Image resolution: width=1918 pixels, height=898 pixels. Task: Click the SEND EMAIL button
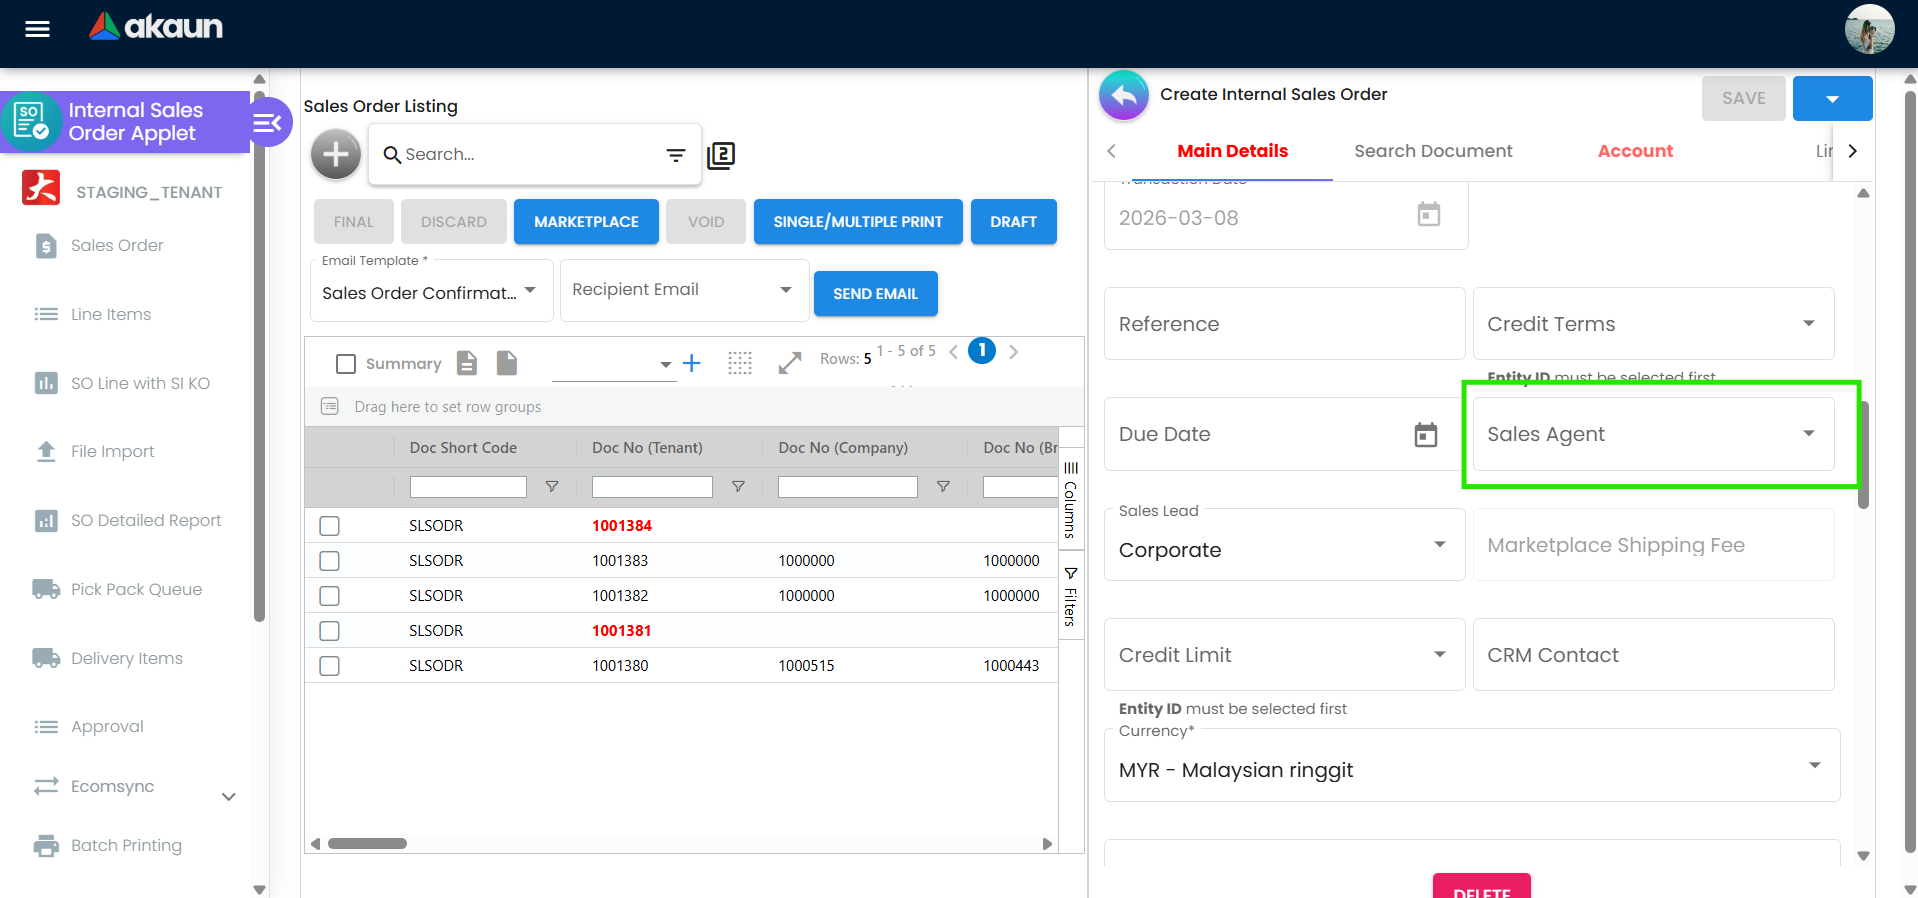pos(875,294)
